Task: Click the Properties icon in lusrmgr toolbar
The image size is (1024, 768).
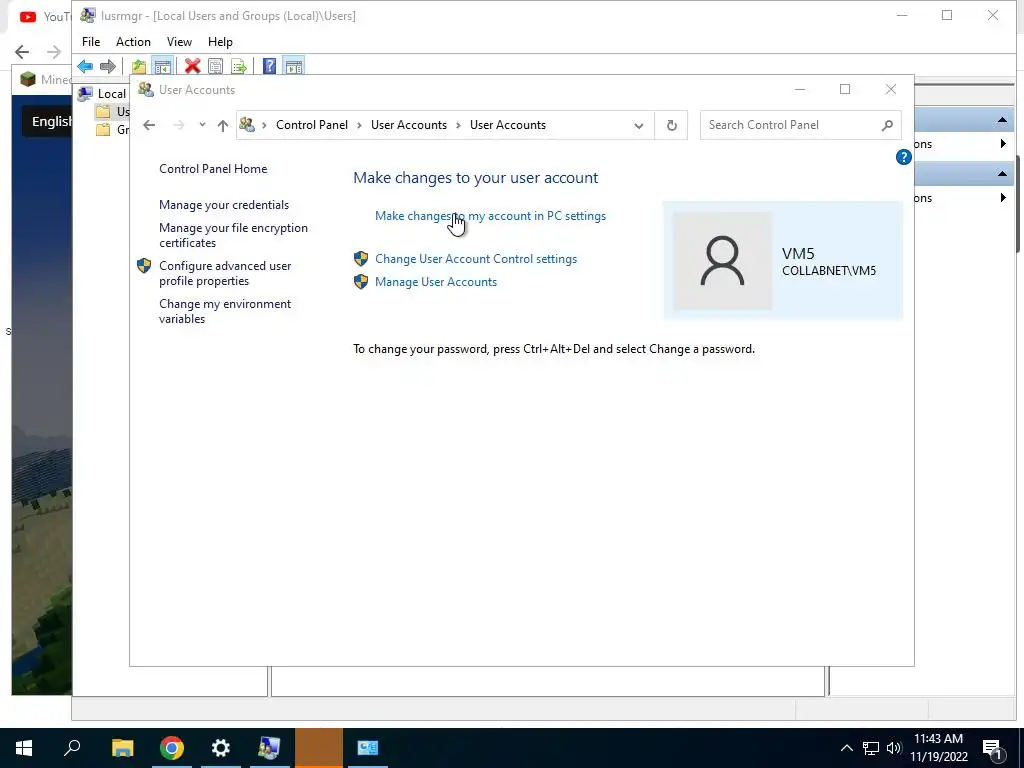Action: point(216,66)
